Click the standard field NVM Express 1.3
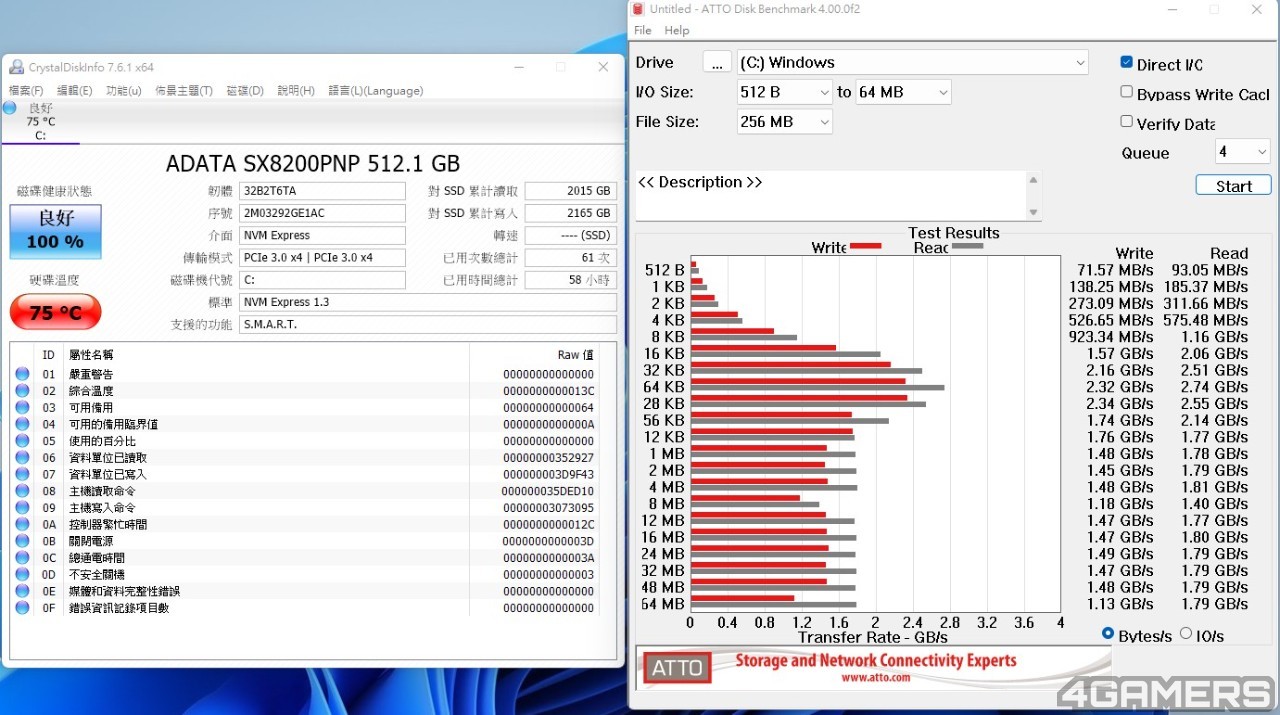1280x715 pixels. [428, 302]
